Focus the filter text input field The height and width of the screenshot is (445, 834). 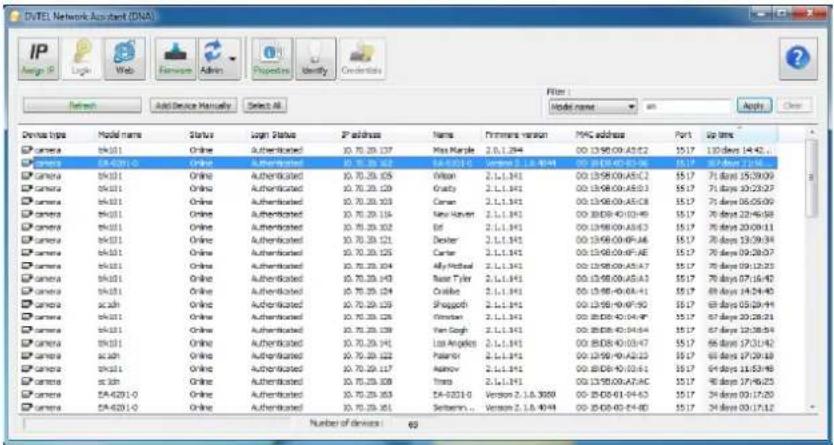(x=687, y=106)
